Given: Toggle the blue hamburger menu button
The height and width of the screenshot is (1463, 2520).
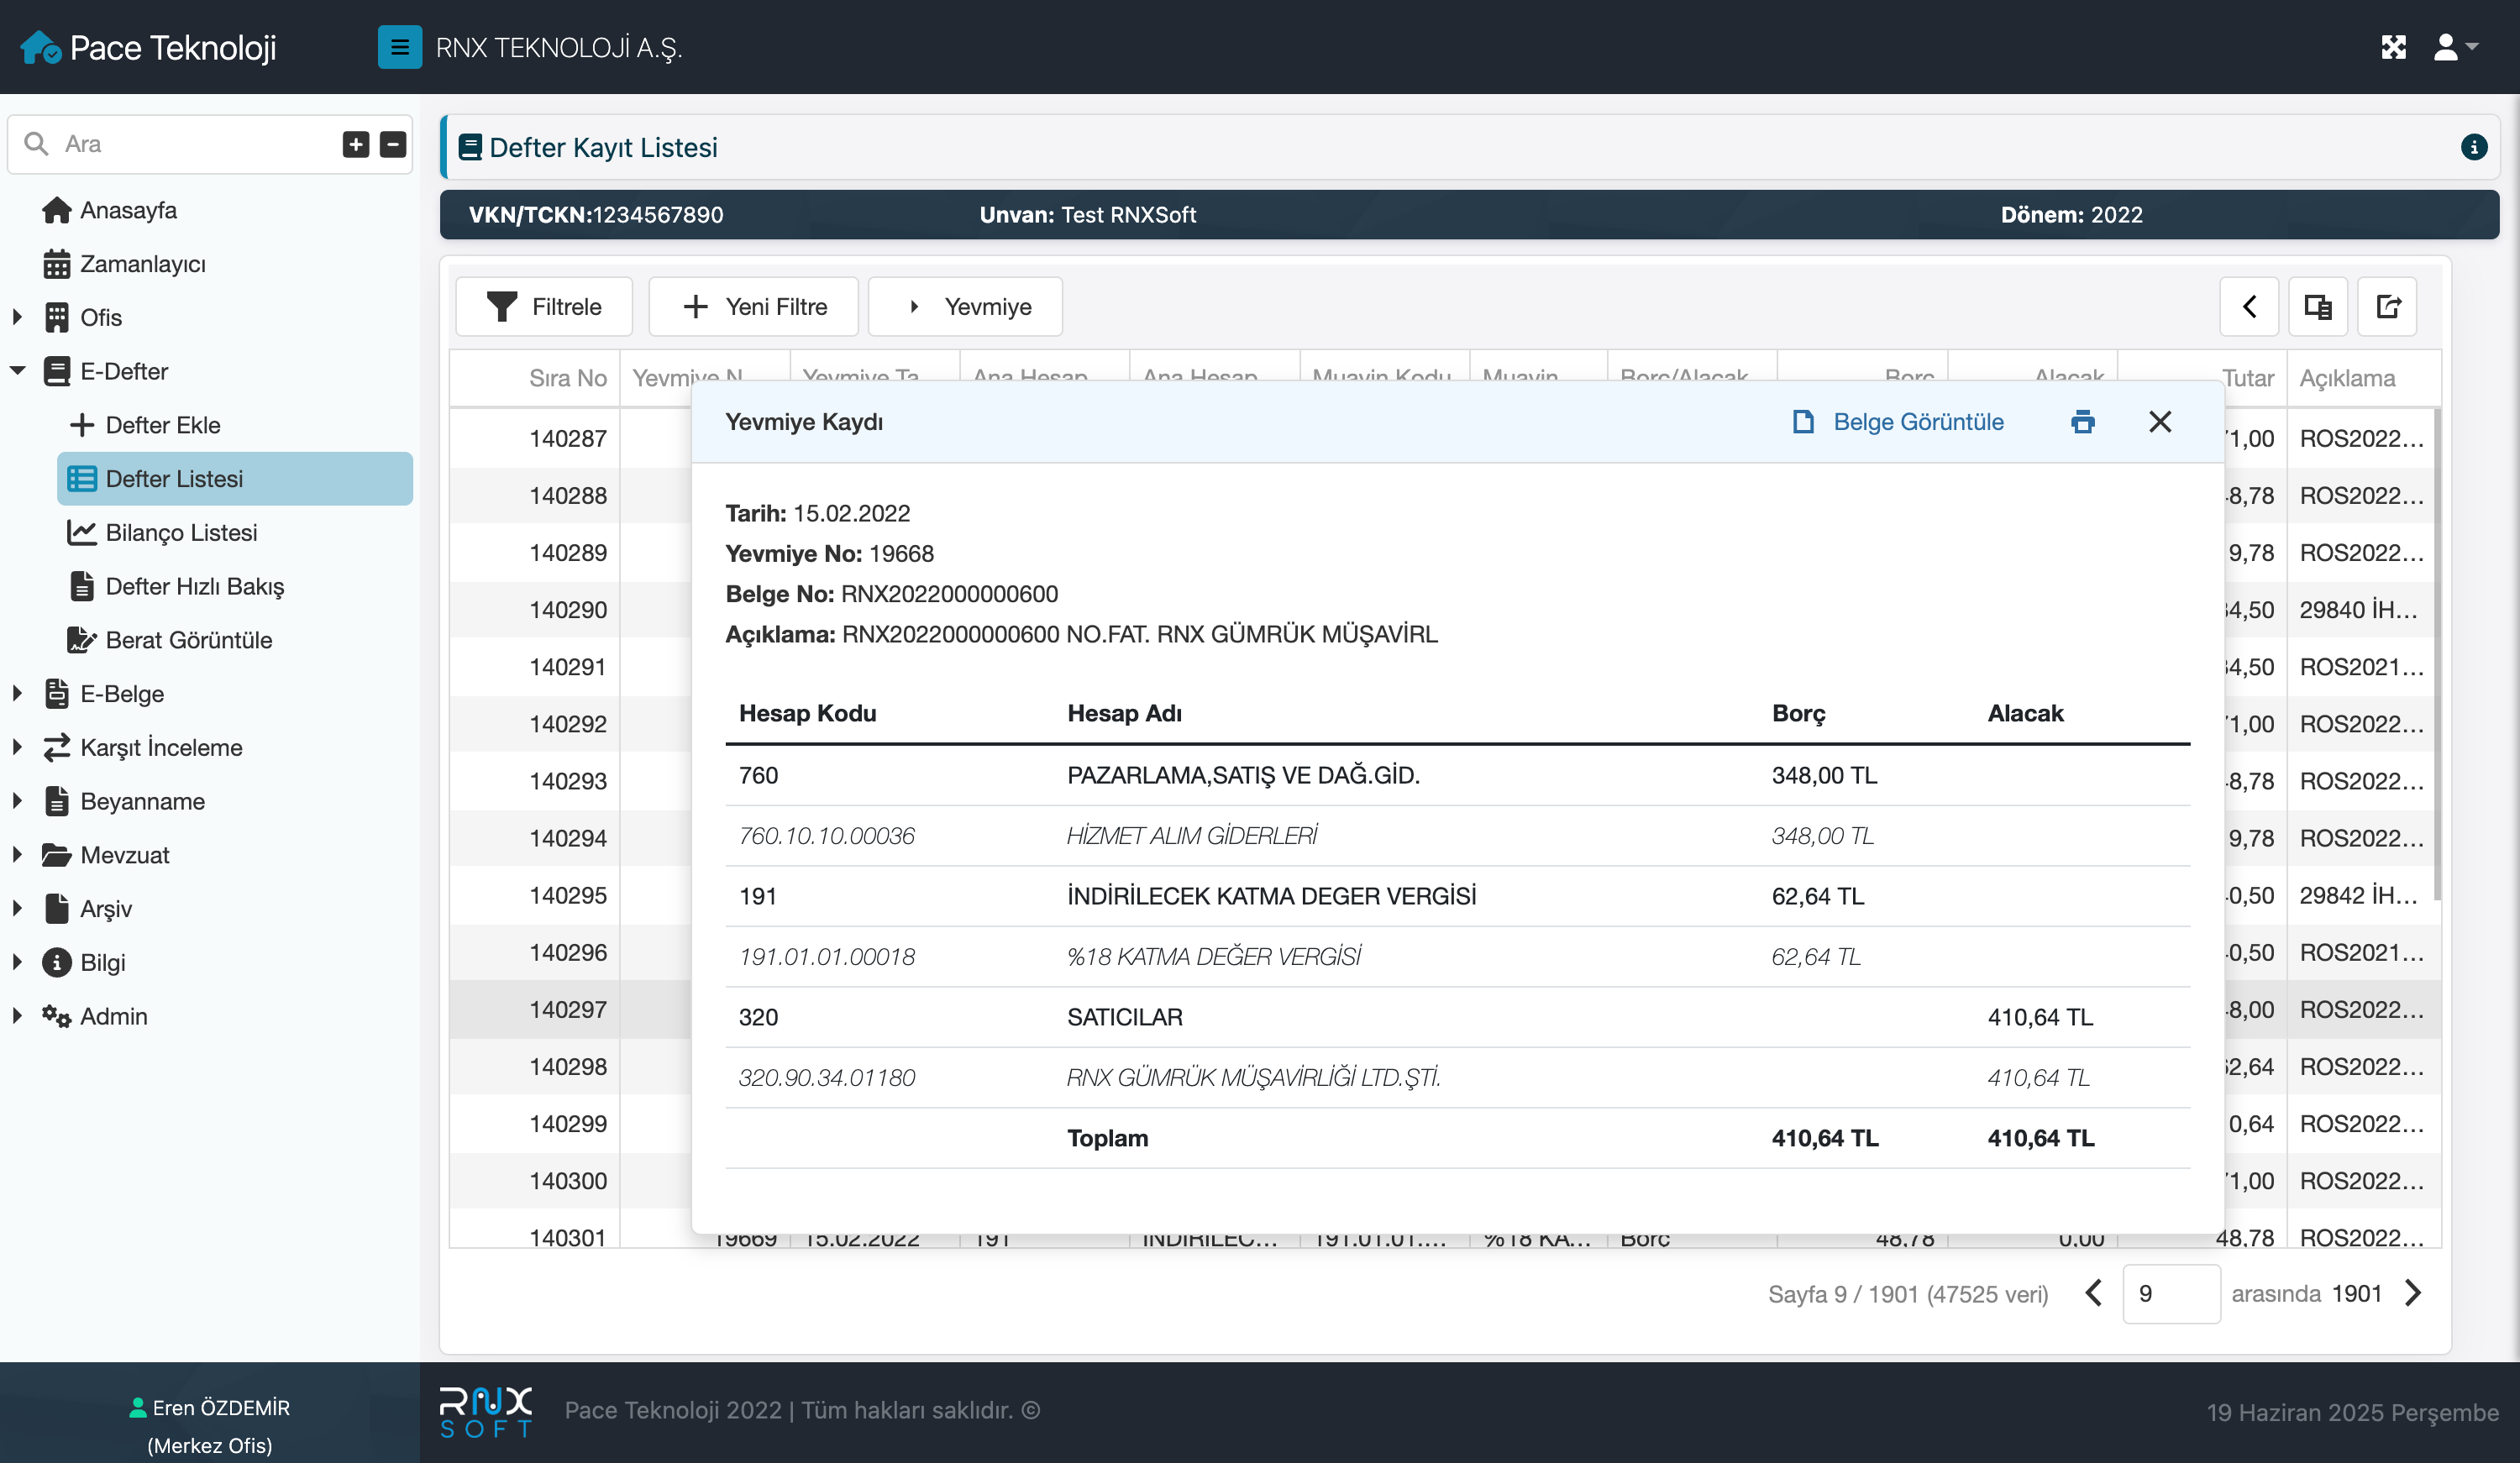Looking at the screenshot, I should (x=399, y=47).
